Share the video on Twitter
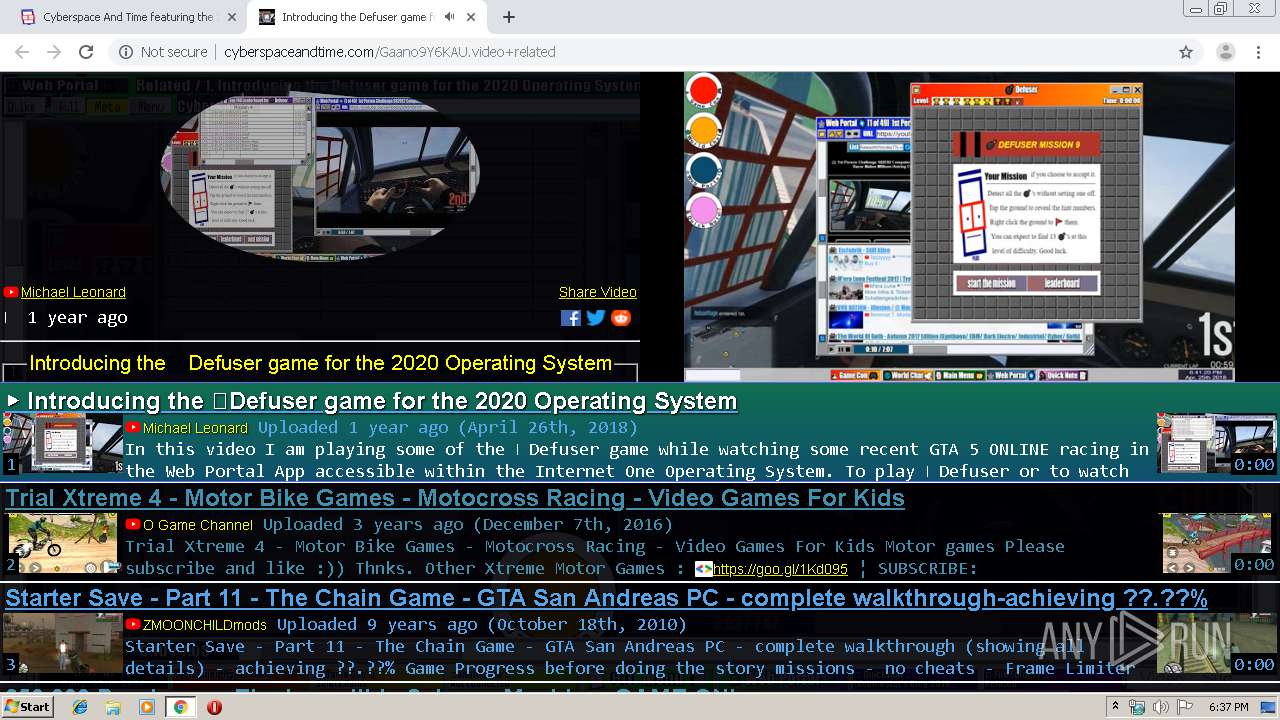This screenshot has height=720, width=1280. 596,318
